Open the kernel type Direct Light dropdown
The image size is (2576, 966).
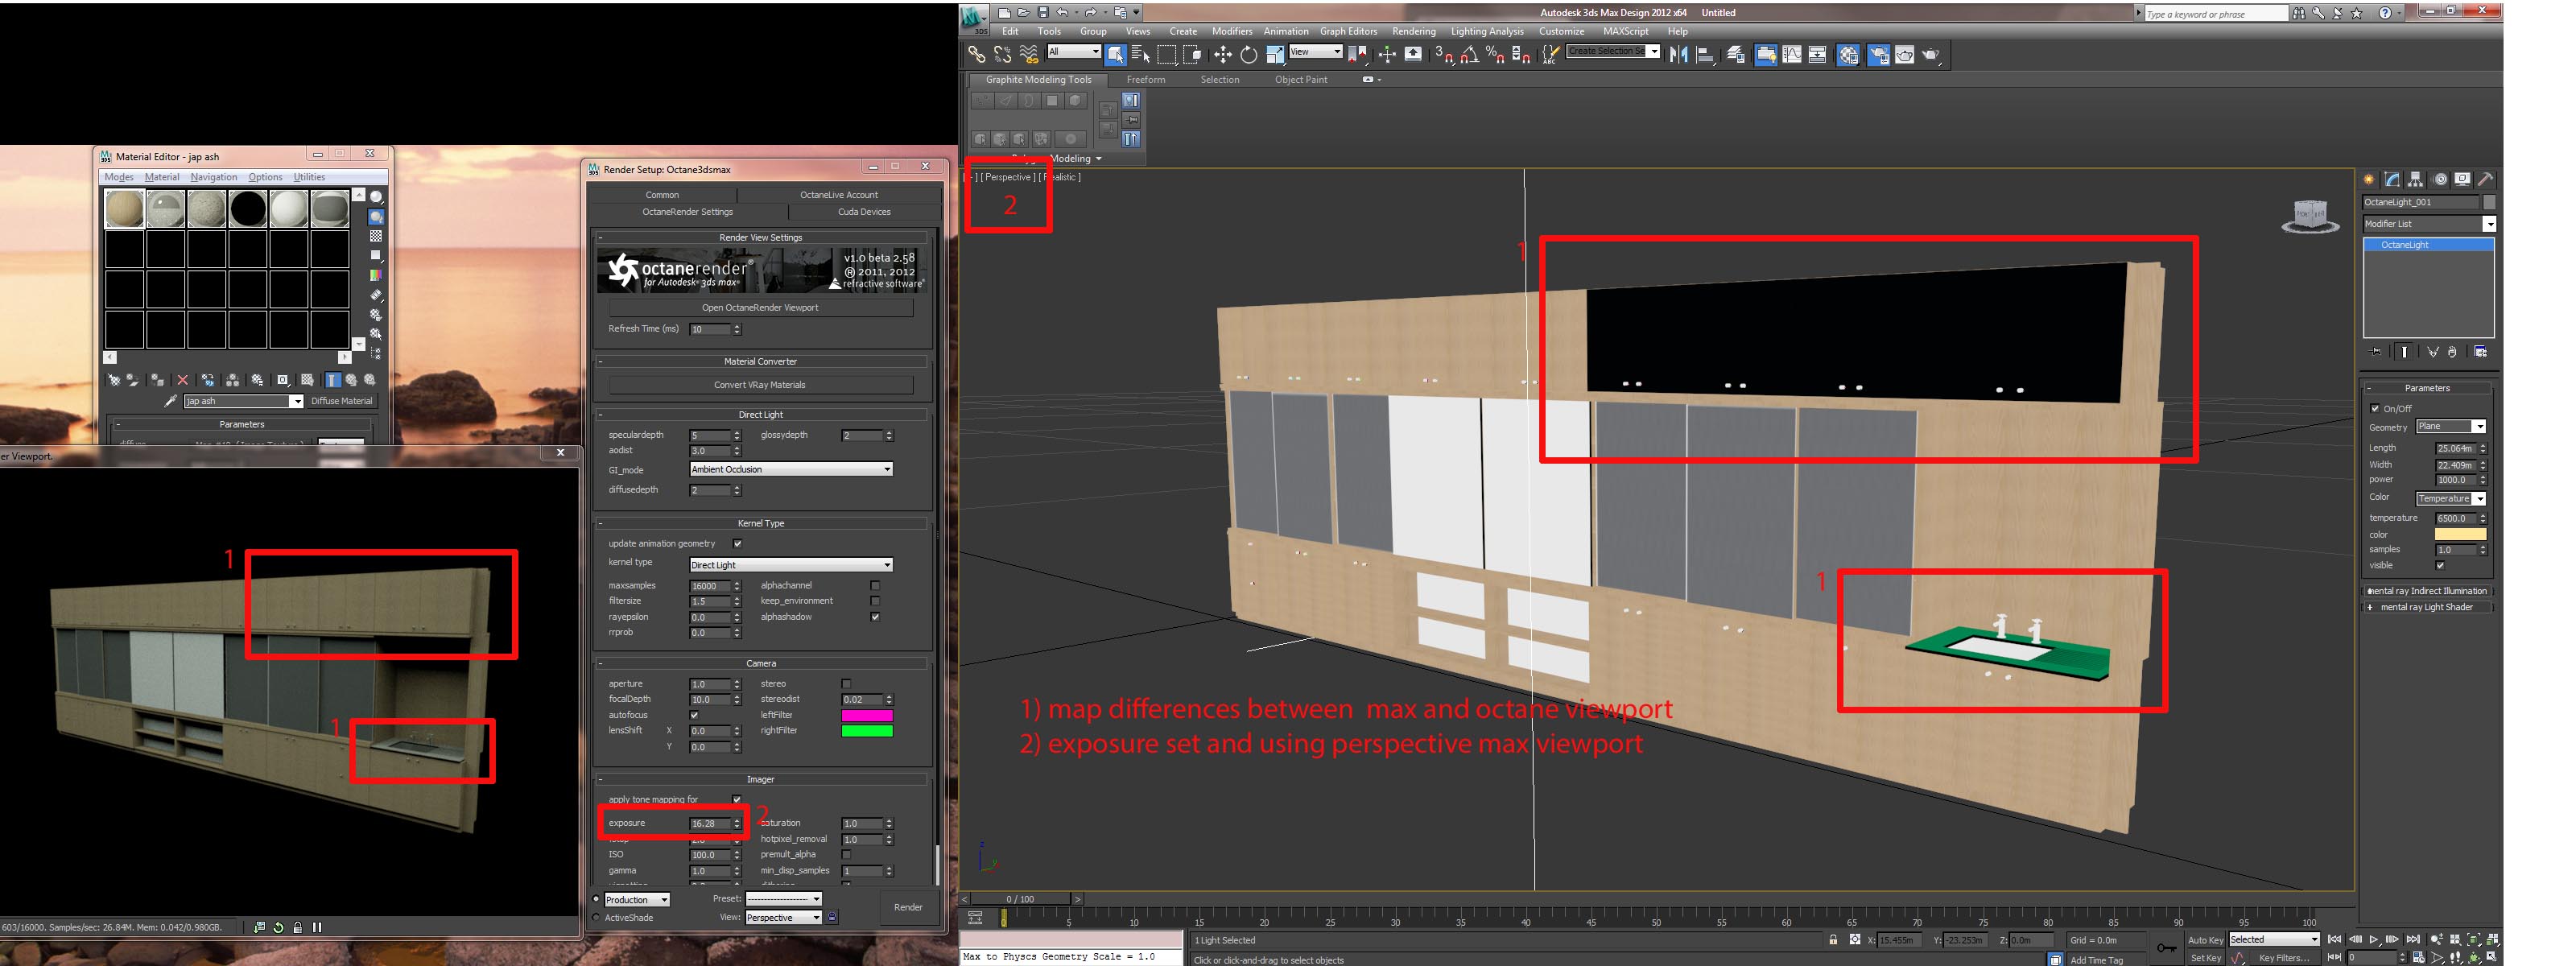click(790, 565)
